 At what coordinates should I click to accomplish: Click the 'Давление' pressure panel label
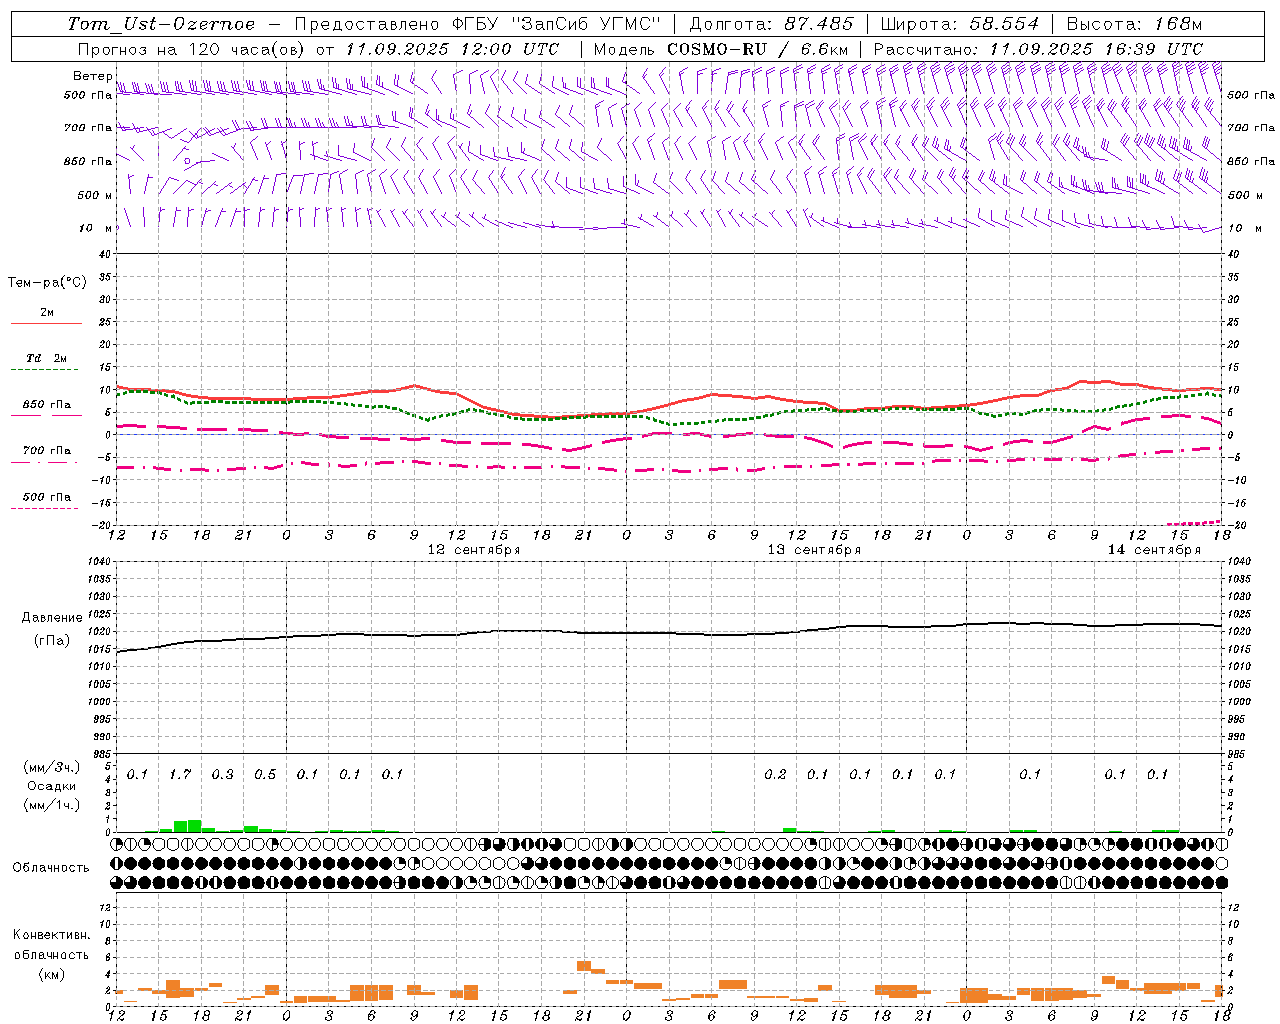click(x=52, y=618)
